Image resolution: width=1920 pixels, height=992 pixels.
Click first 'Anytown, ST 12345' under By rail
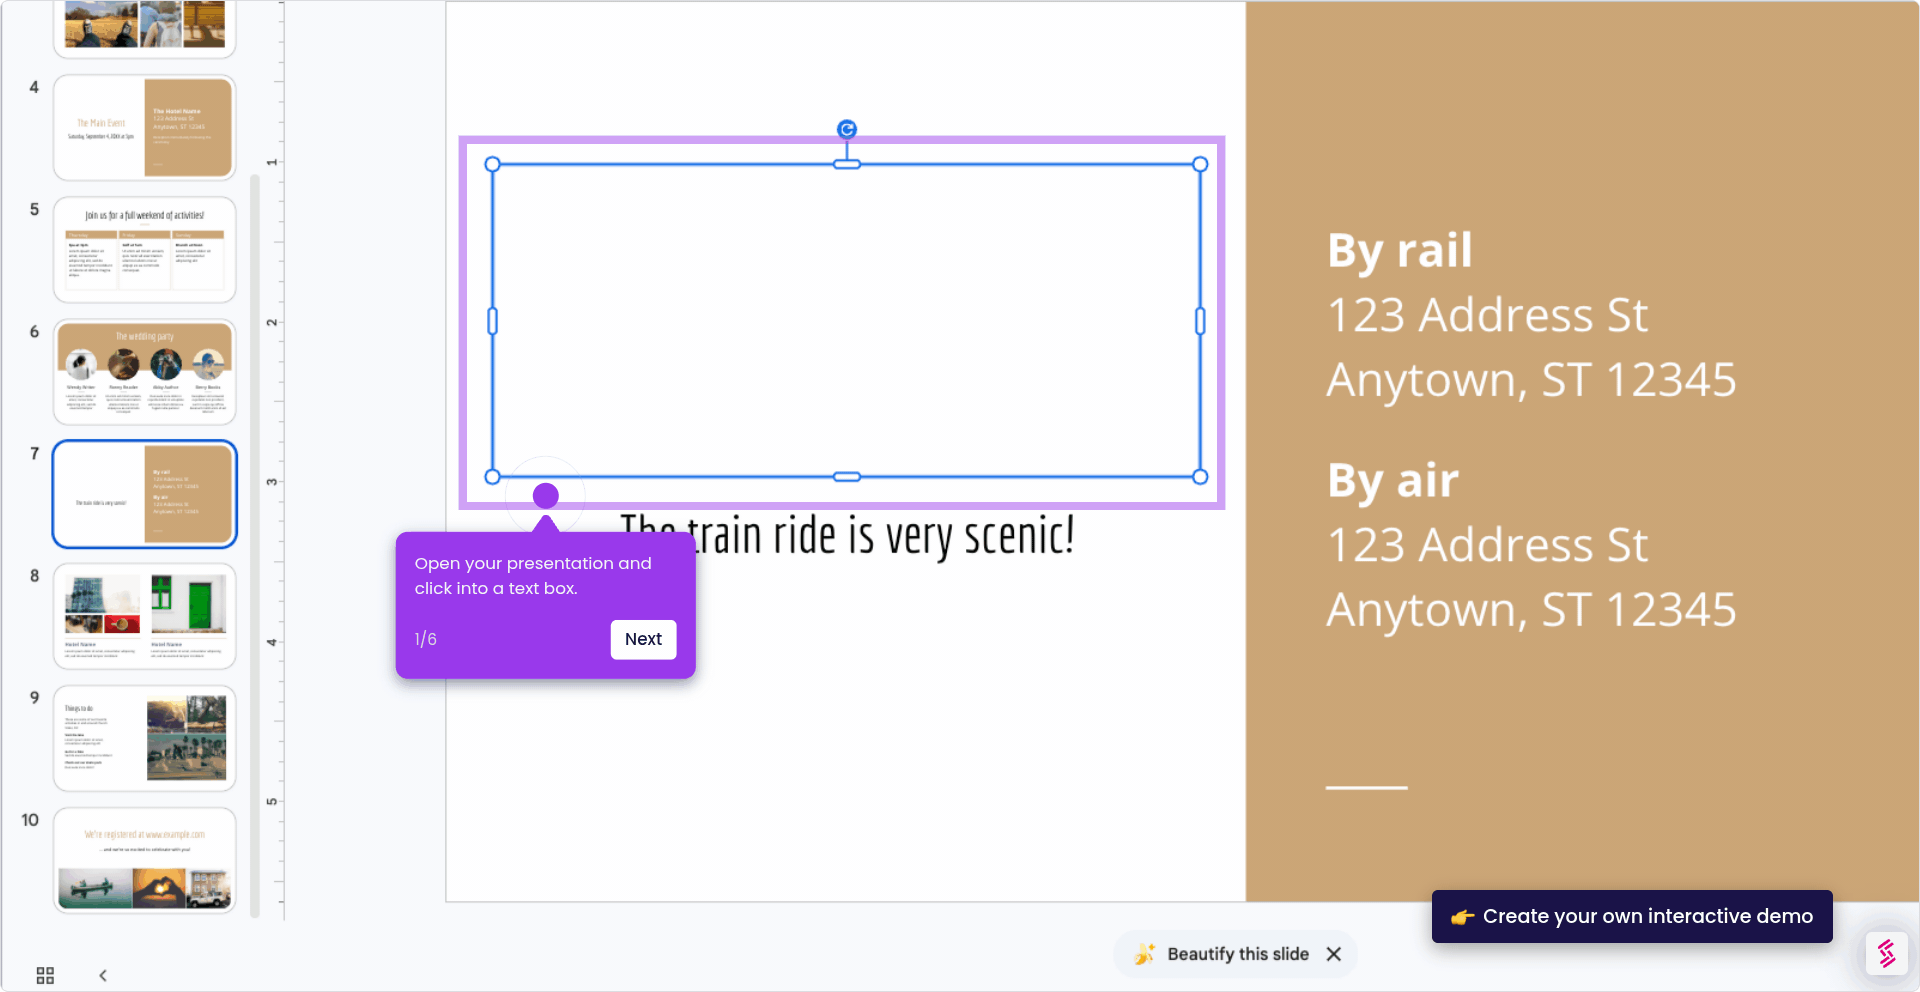point(1531,381)
